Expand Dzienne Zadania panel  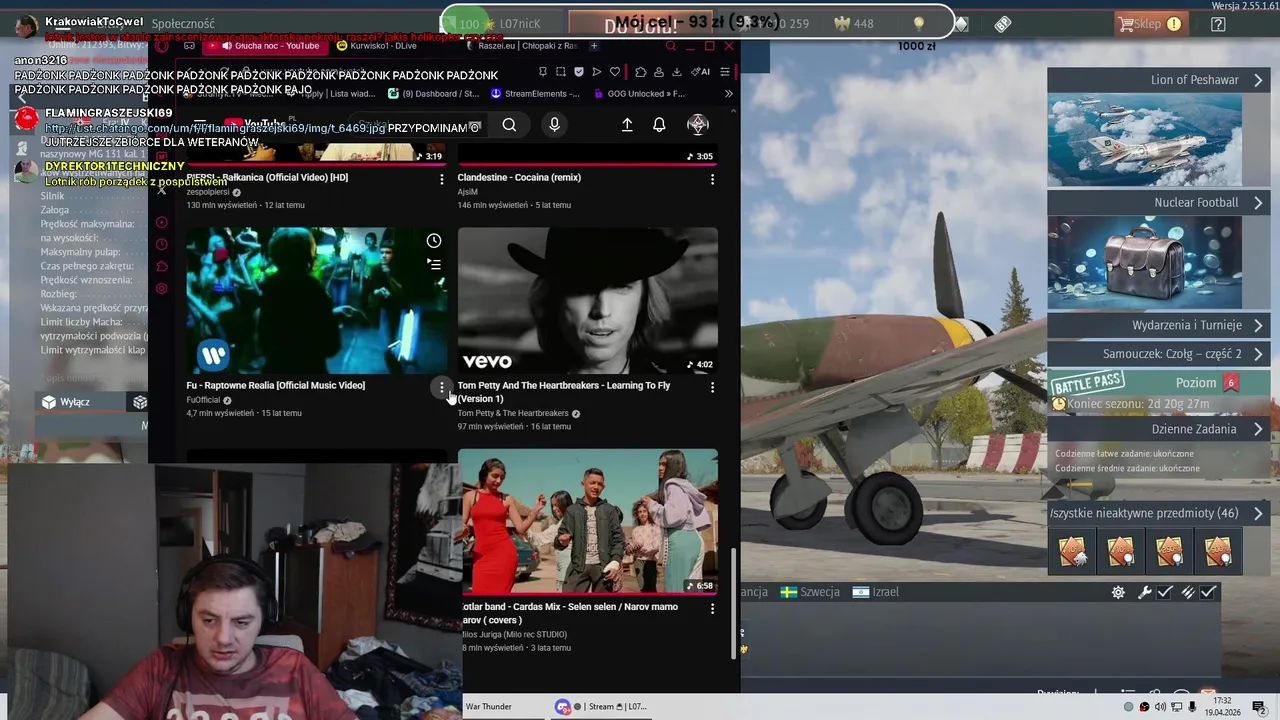1159,429
